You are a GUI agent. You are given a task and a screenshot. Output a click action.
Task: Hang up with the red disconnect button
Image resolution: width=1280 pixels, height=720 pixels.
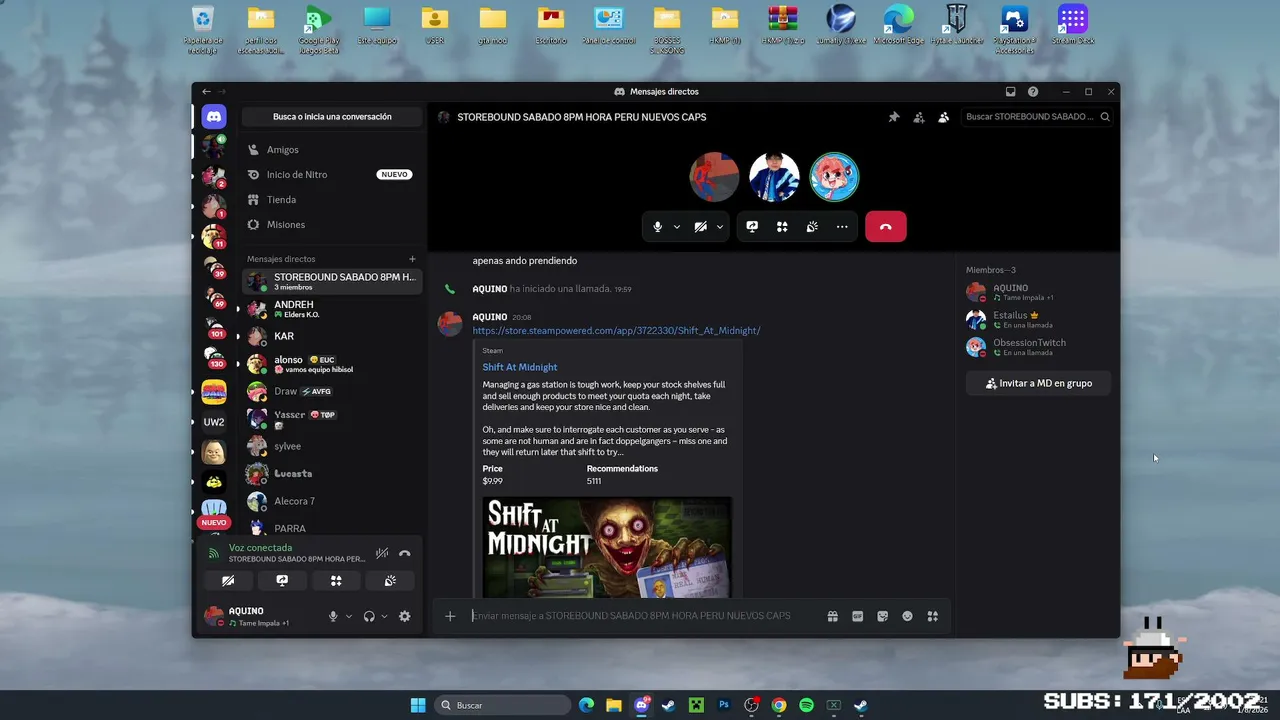(885, 227)
